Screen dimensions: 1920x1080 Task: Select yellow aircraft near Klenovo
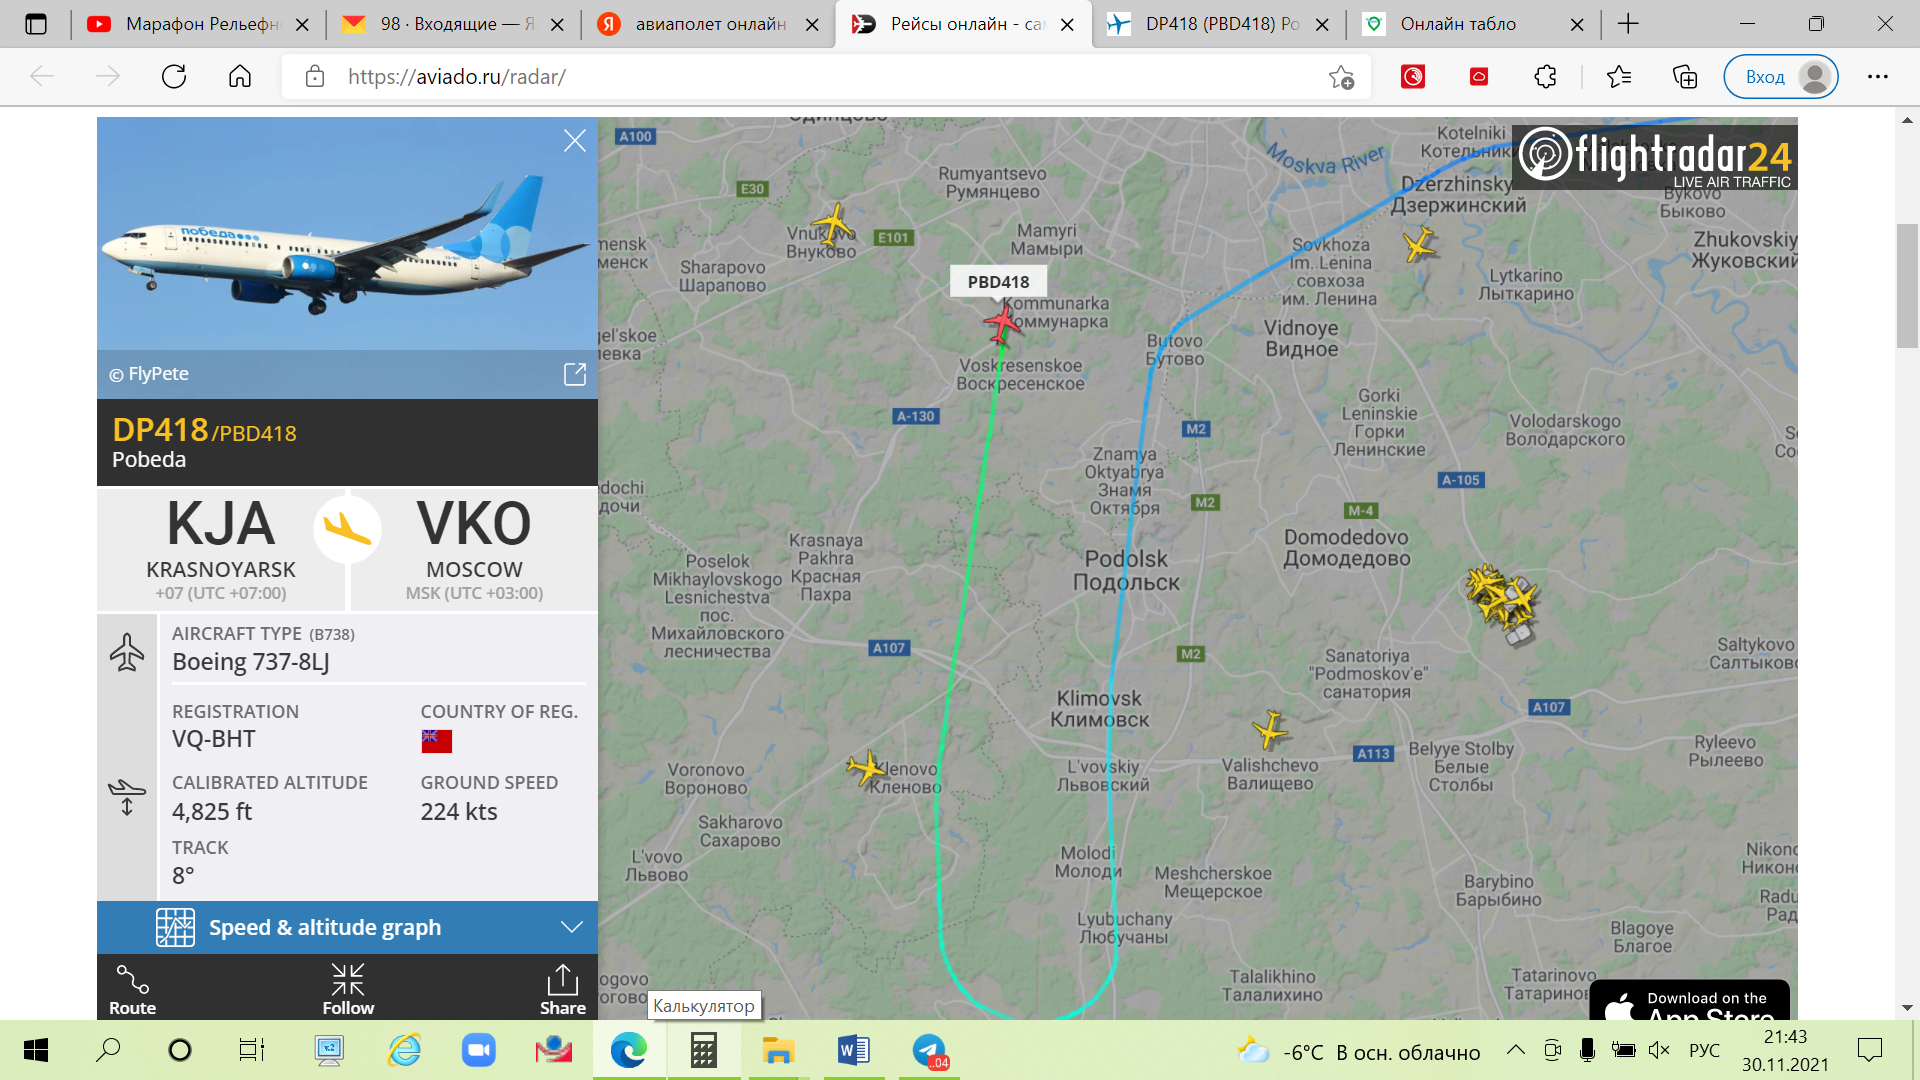tap(866, 768)
